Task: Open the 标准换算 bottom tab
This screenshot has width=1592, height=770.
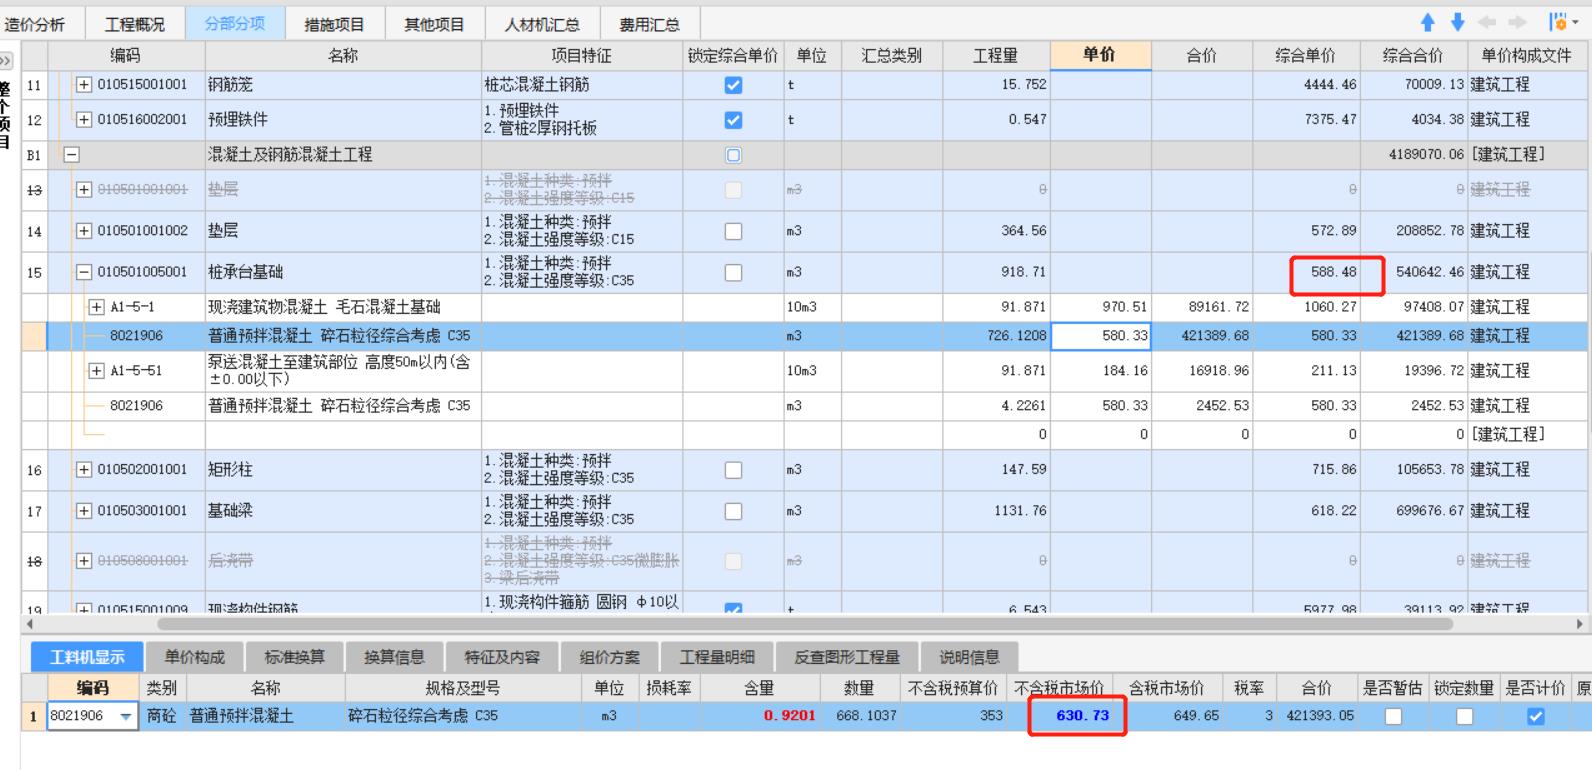Action: pos(295,657)
